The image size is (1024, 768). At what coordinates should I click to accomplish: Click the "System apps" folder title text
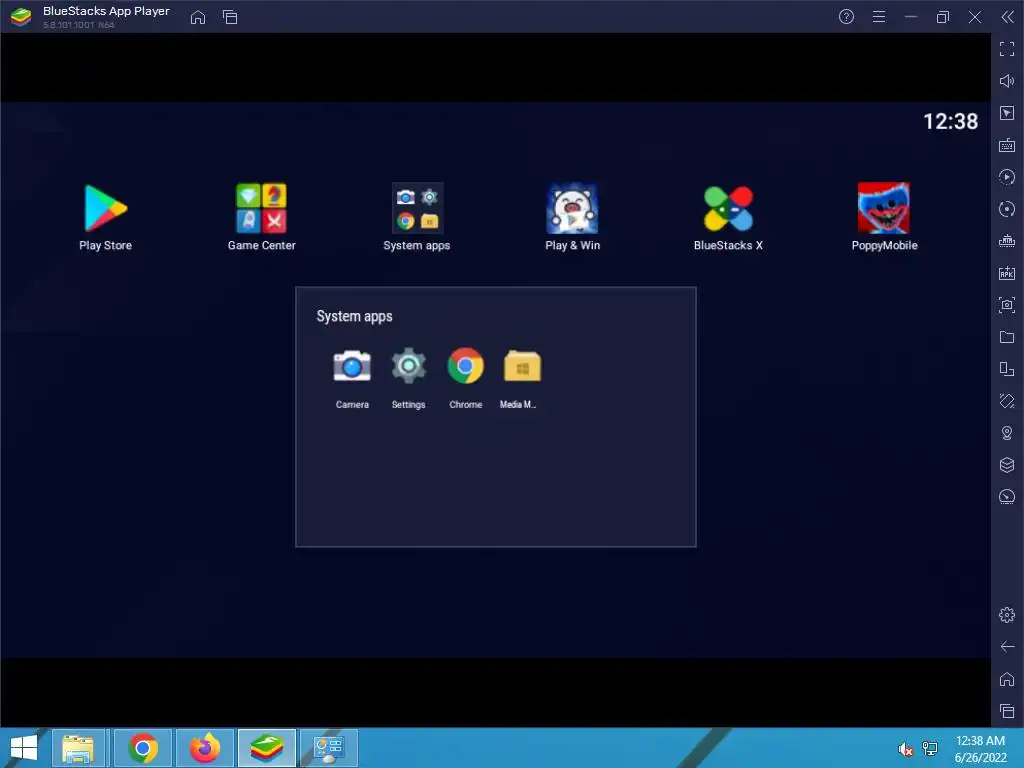tap(355, 317)
